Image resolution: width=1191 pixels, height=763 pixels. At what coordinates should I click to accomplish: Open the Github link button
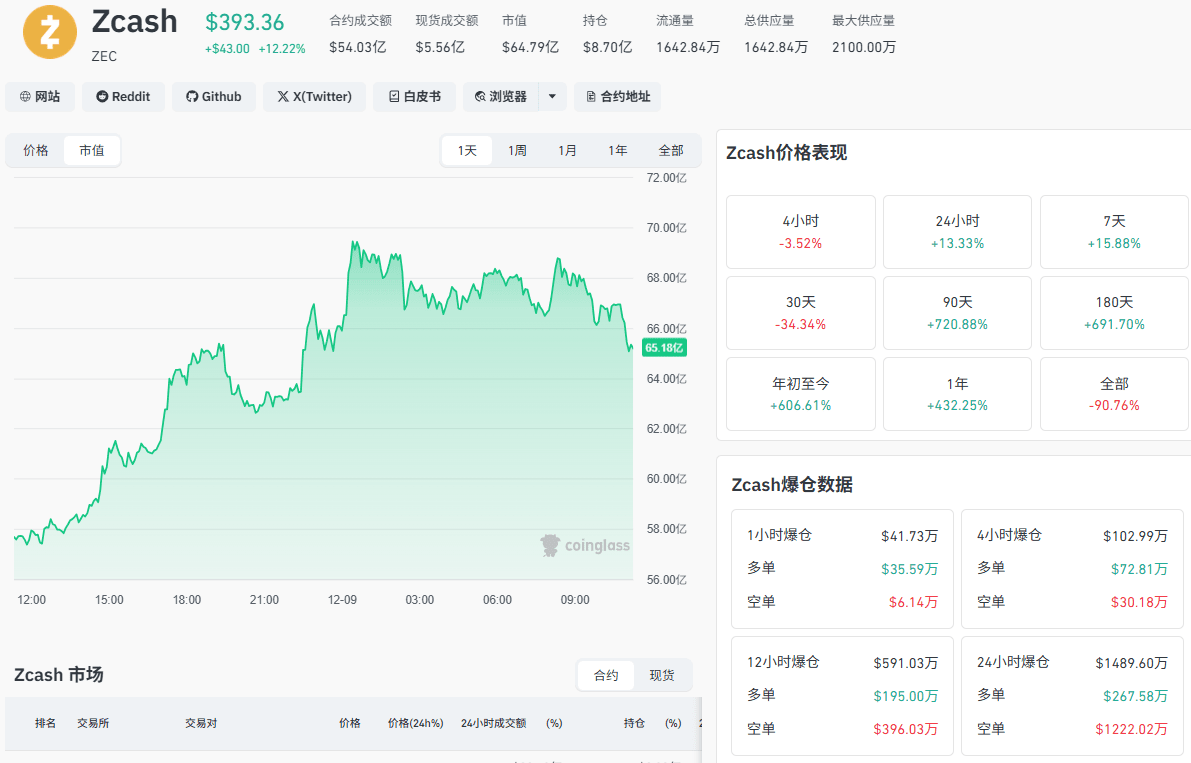point(213,96)
